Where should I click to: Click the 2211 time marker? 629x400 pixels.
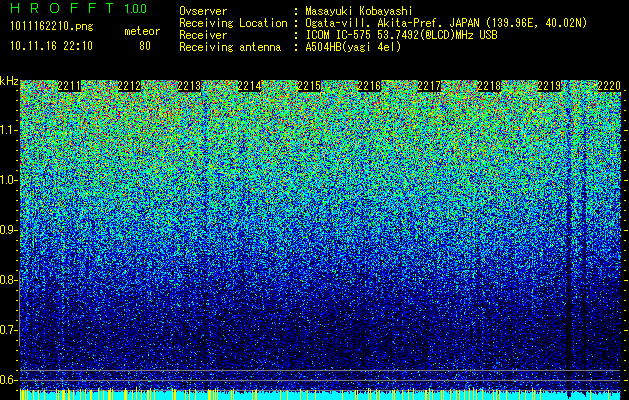coord(69,86)
